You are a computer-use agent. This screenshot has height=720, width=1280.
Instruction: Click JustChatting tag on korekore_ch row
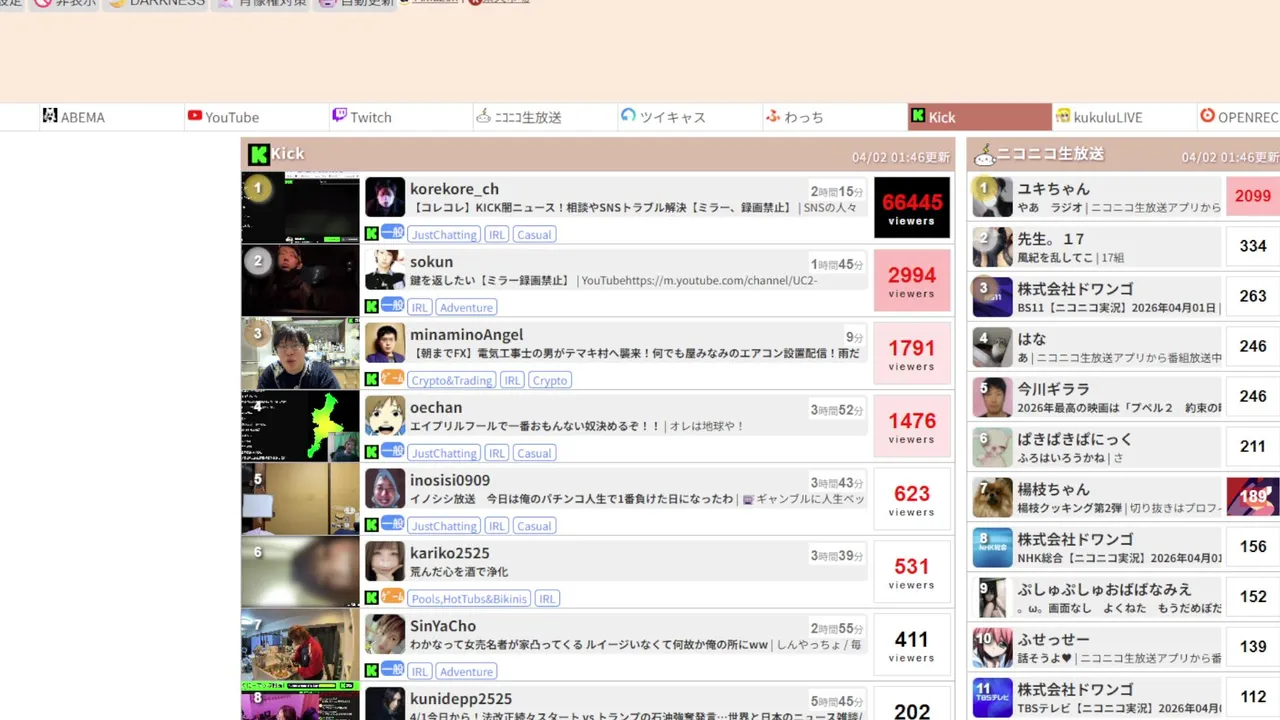click(444, 234)
